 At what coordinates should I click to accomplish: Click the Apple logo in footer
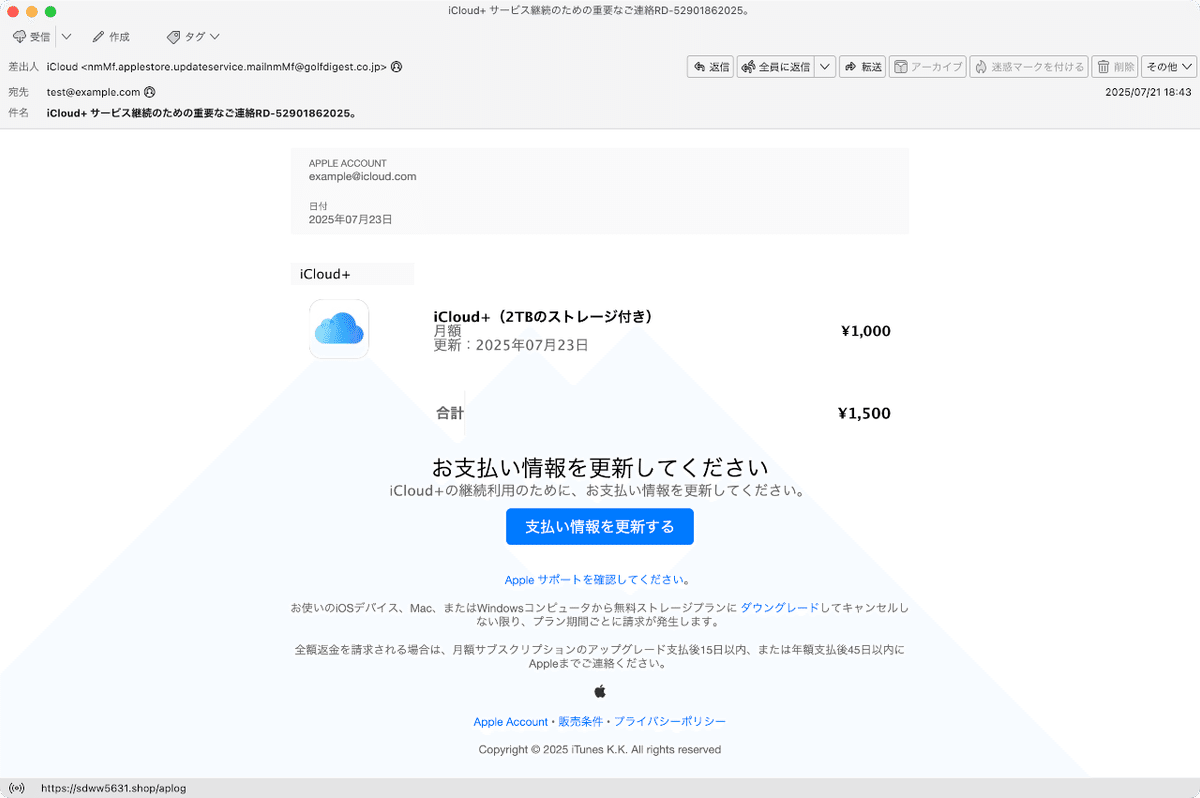600,691
